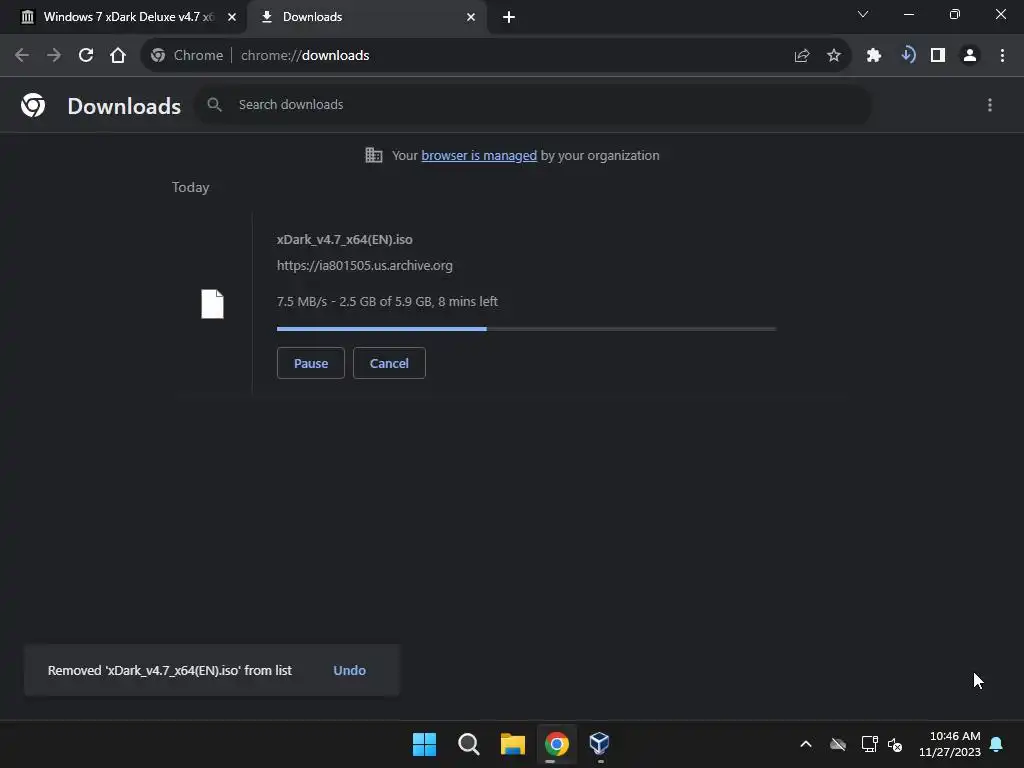The image size is (1024, 768).
Task: Open taskbar Search
Action: [469, 744]
